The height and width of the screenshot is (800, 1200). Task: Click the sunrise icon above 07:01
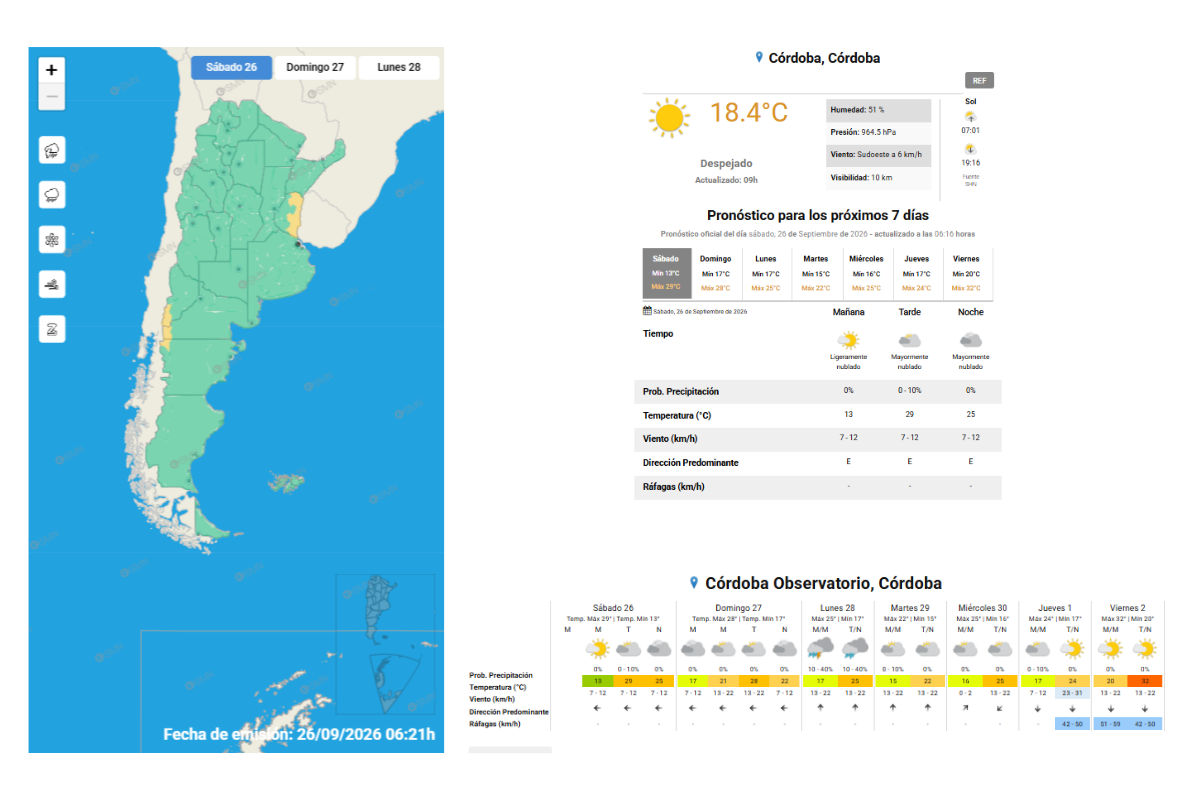tap(970, 117)
